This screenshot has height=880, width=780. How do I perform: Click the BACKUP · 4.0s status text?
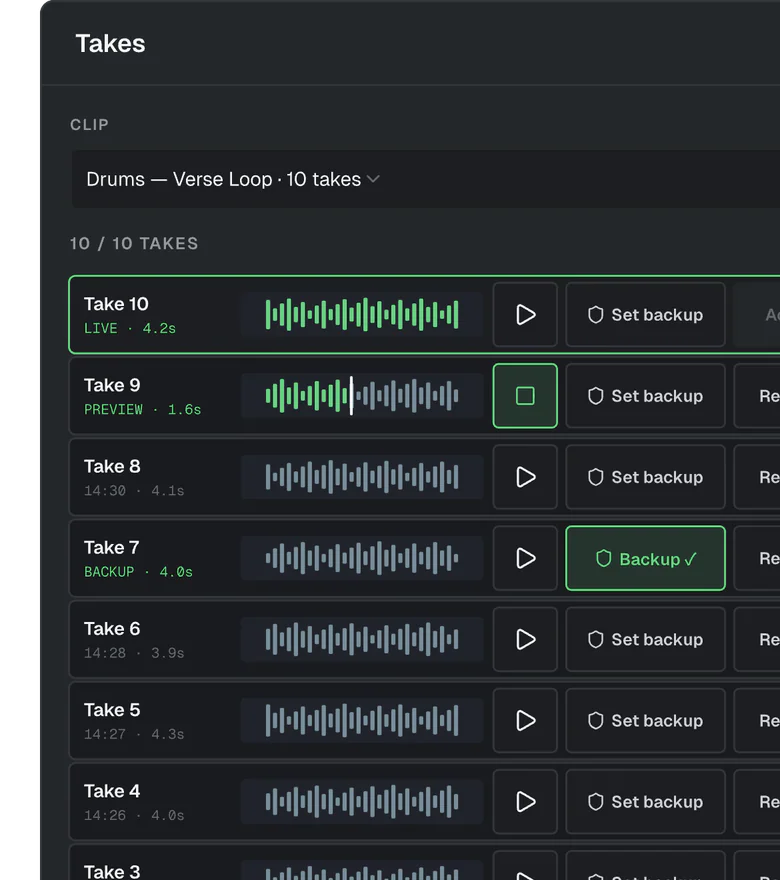(138, 572)
